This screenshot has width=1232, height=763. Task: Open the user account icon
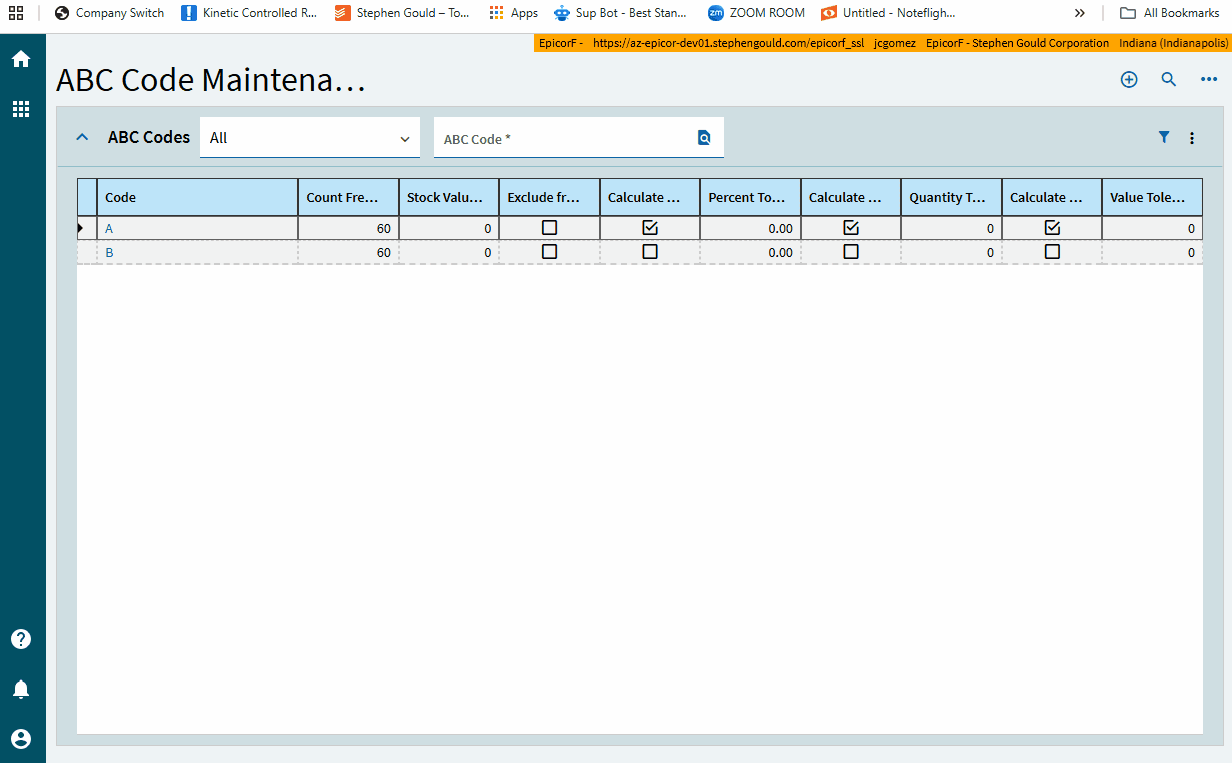(x=21, y=739)
